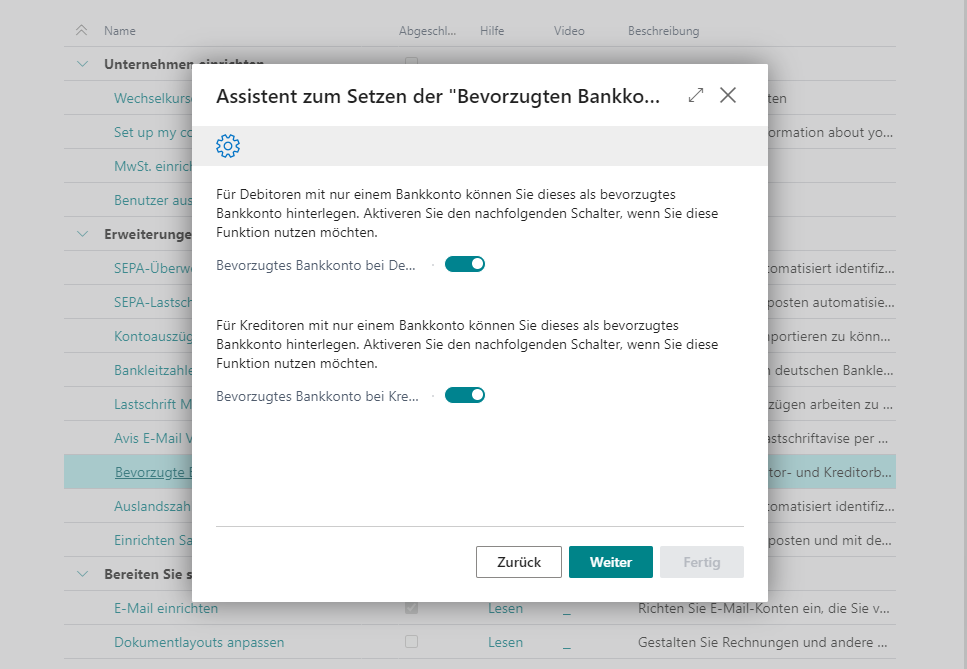
Task: Click the Video column header
Action: (569, 31)
